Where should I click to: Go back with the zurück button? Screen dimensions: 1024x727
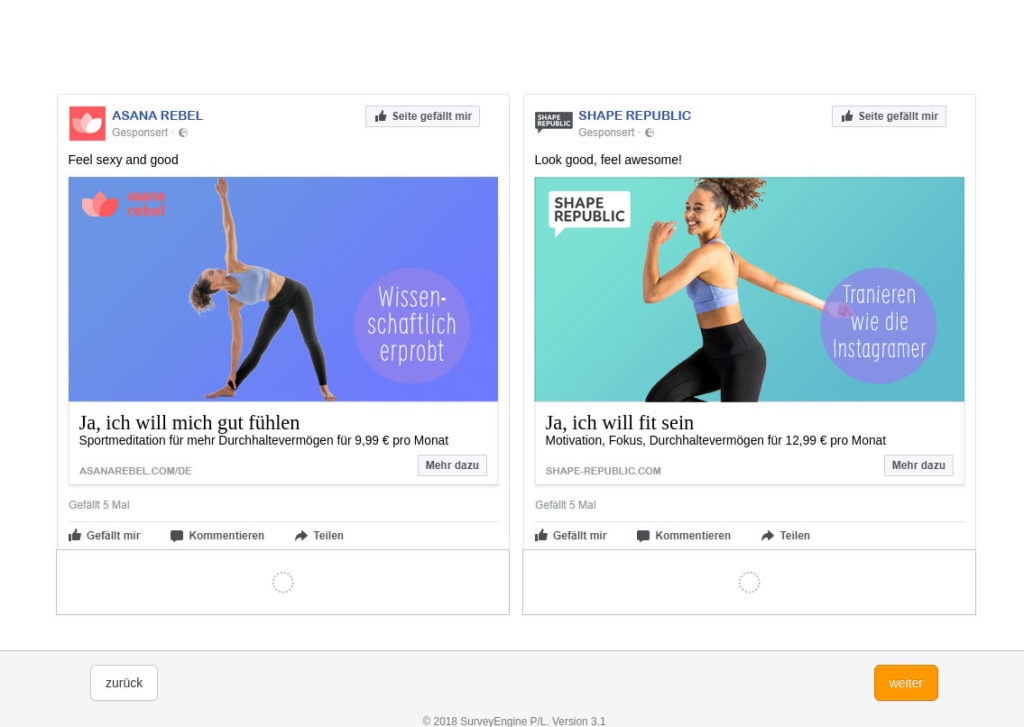pyautogui.click(x=124, y=683)
